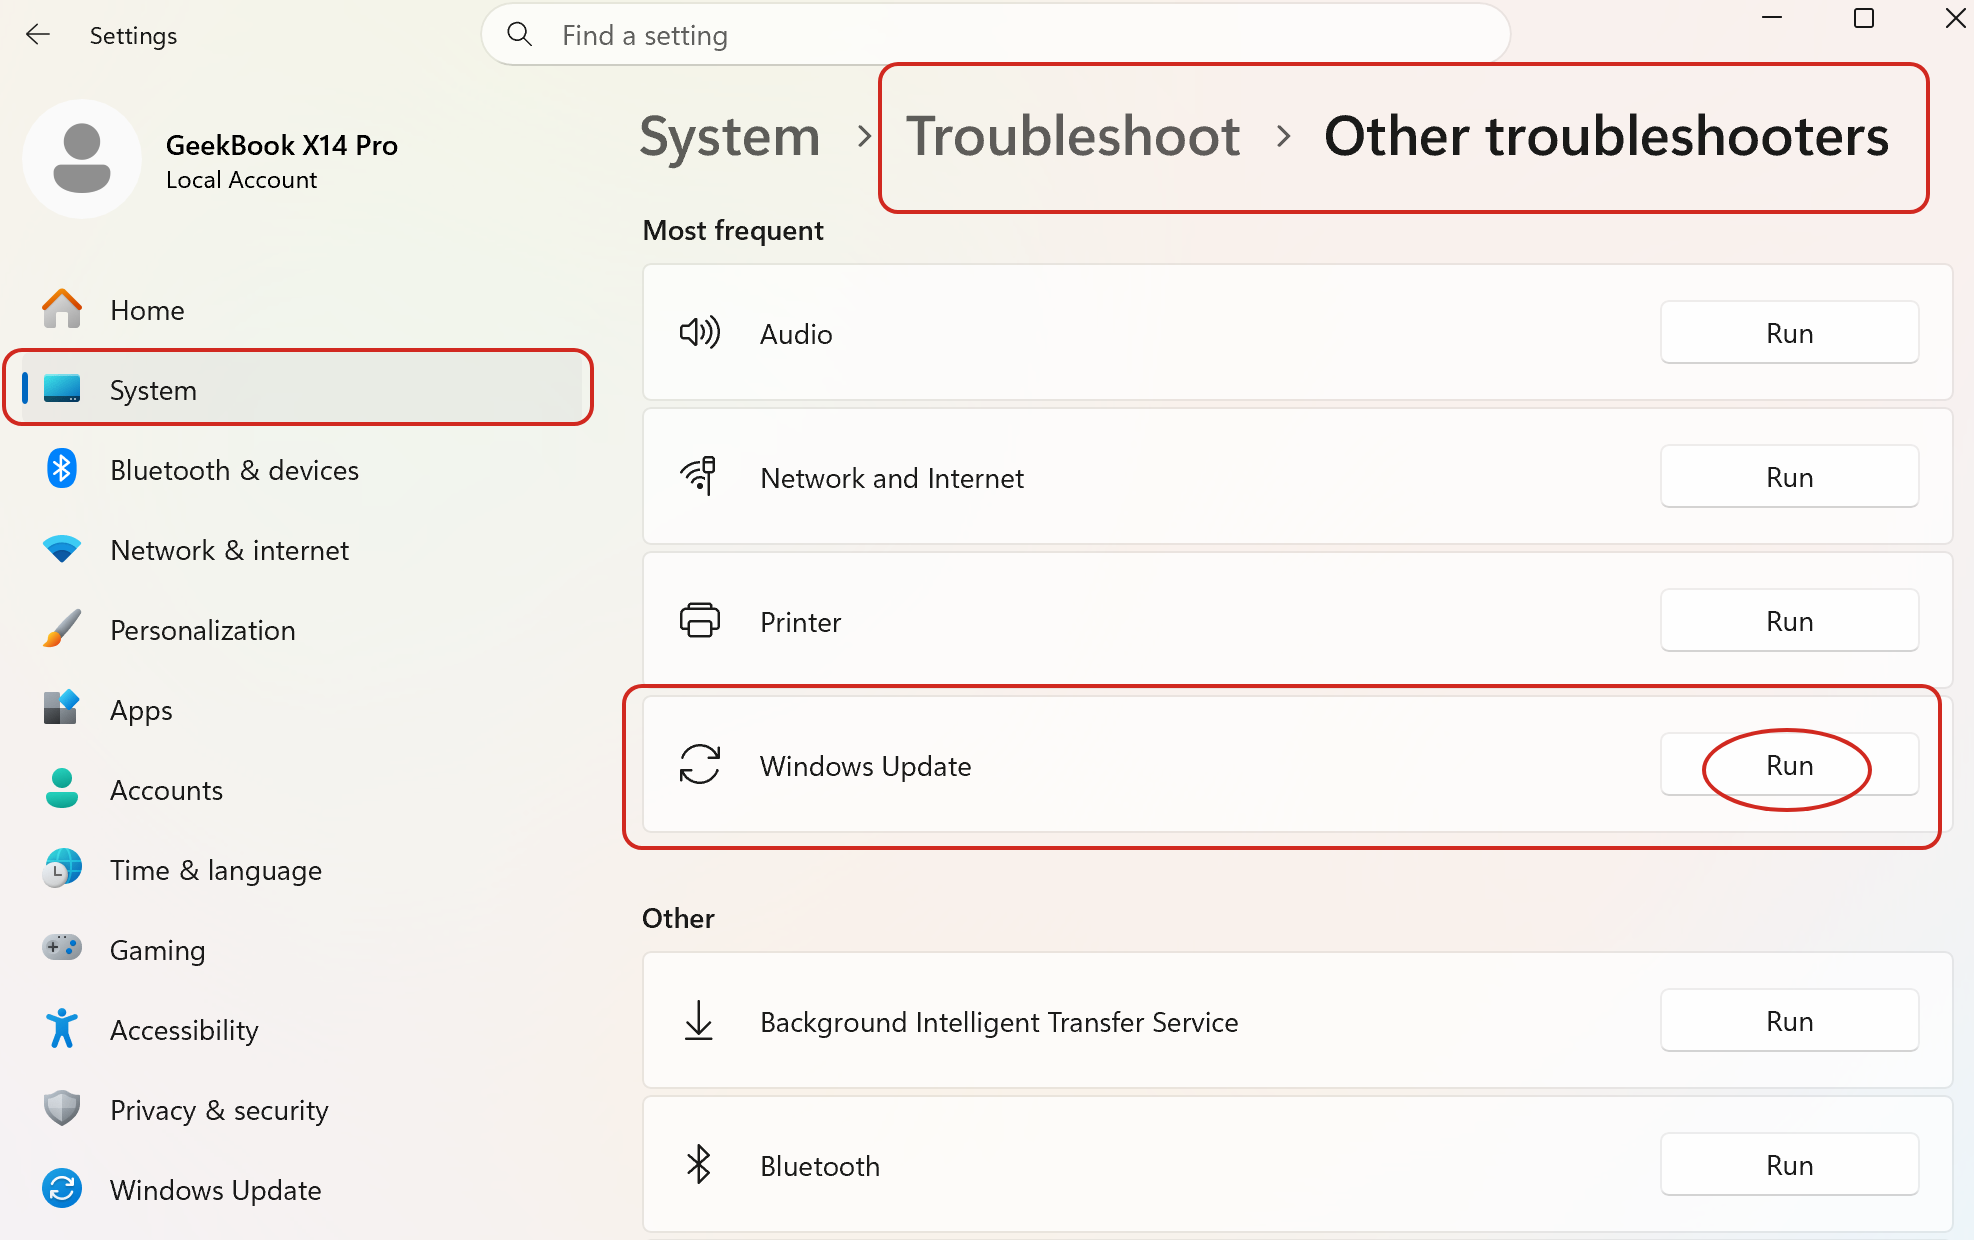Click the Windows Update sidebar icon
This screenshot has width=1974, height=1240.
[x=62, y=1189]
